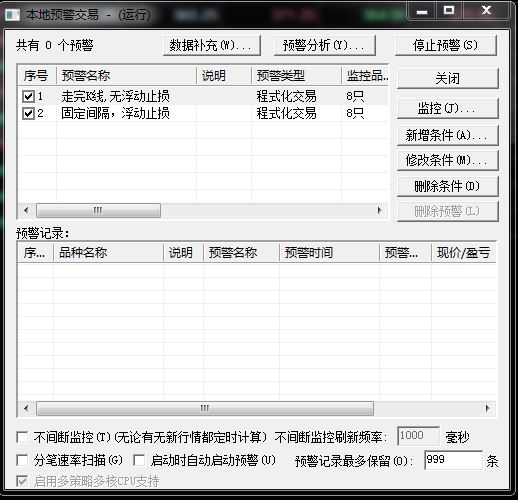518x500 pixels.
Task: Click 程式化交易 cell in row 1
Action: pos(287,96)
